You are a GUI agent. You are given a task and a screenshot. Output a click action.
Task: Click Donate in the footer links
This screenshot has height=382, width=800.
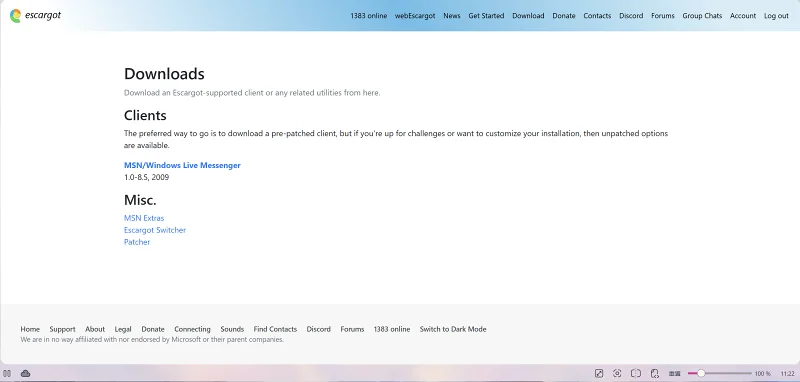[153, 329]
